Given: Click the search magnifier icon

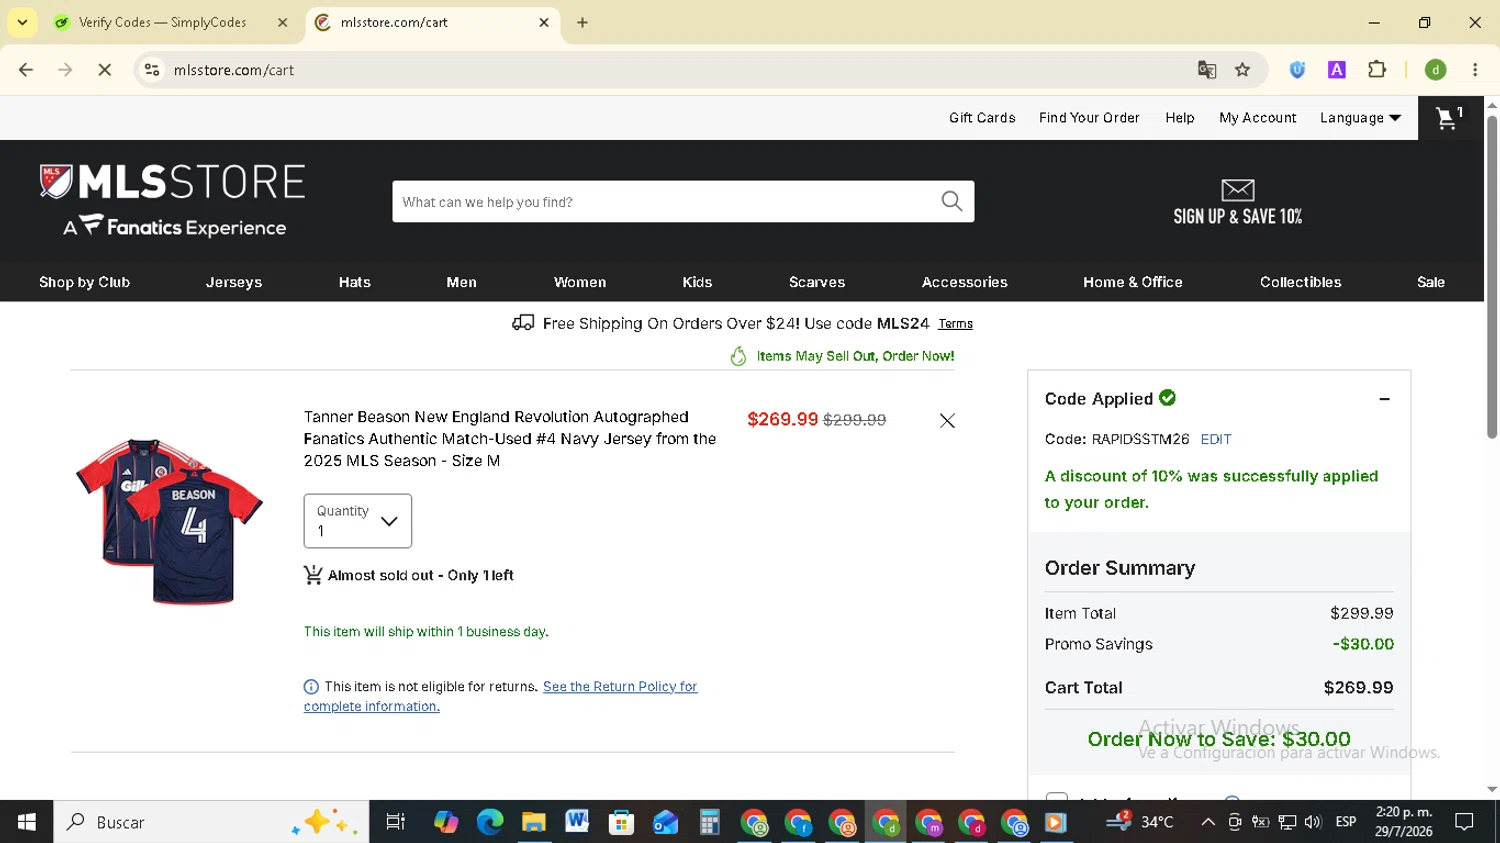Looking at the screenshot, I should pos(952,201).
